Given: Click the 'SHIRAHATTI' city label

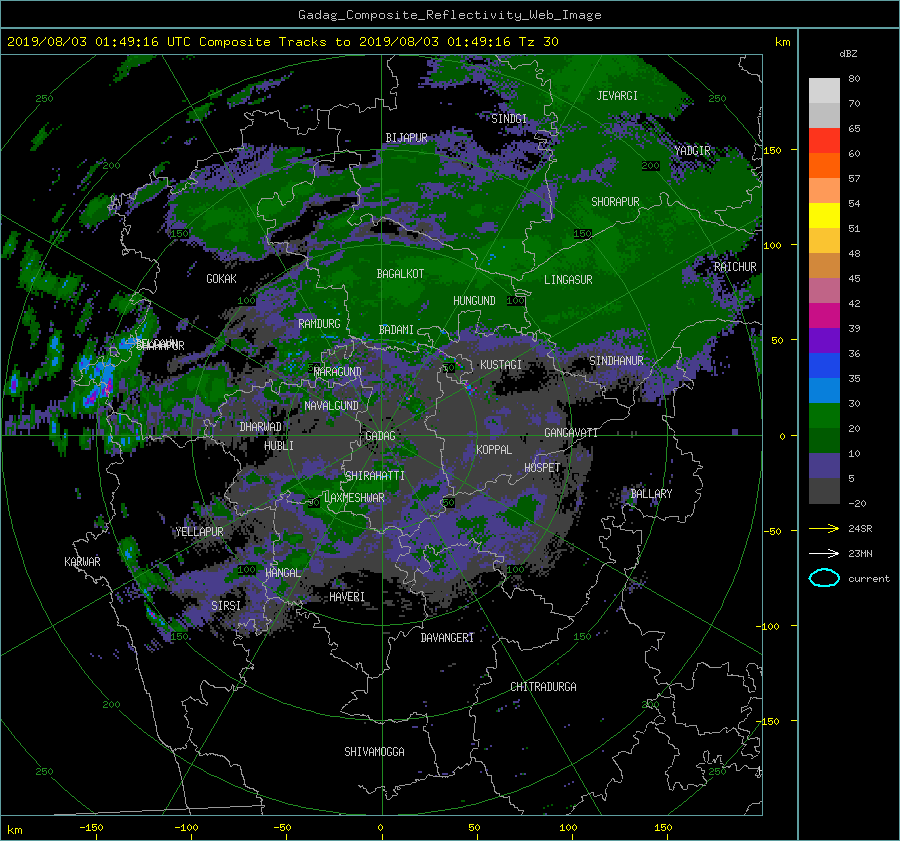Looking at the screenshot, I should pyautogui.click(x=375, y=476).
